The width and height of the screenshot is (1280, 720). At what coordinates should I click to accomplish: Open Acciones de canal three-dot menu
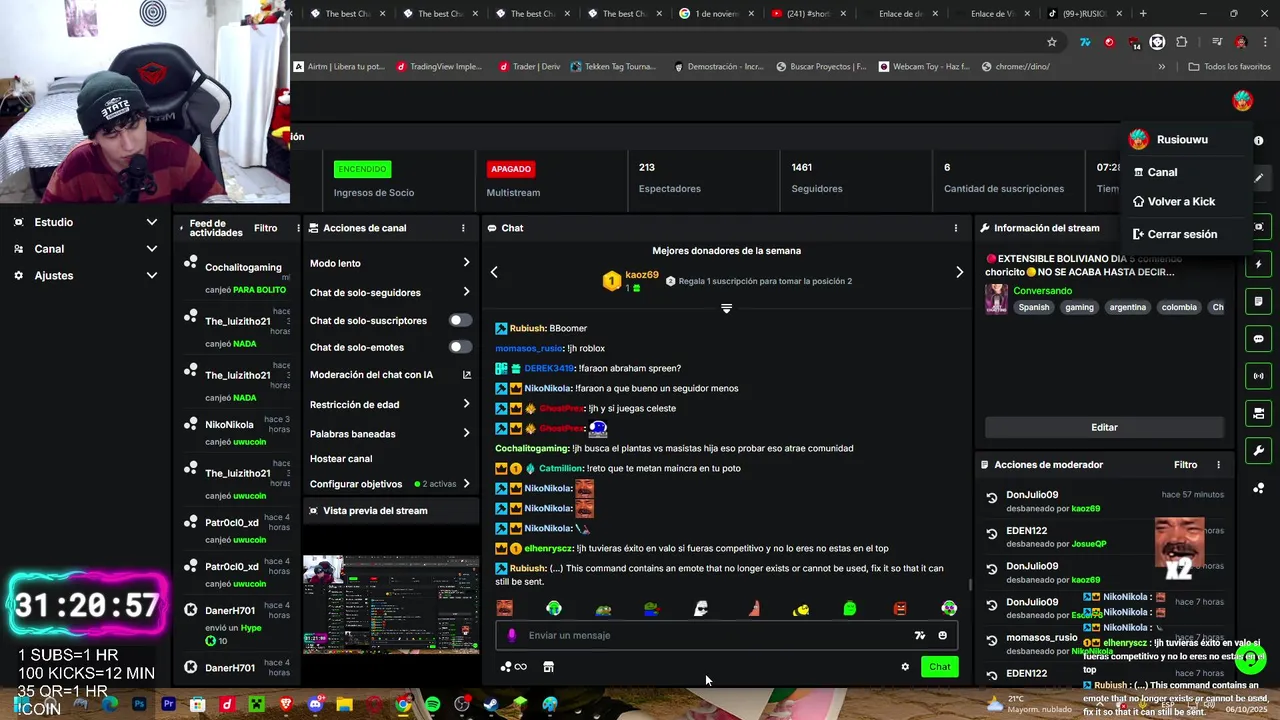click(x=463, y=228)
